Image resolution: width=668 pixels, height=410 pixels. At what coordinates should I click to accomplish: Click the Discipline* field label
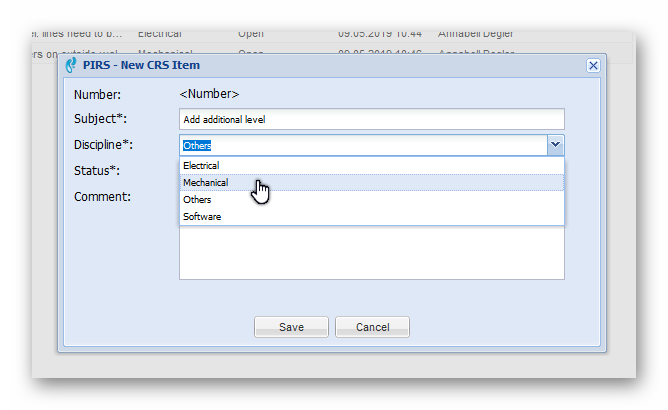(104, 145)
